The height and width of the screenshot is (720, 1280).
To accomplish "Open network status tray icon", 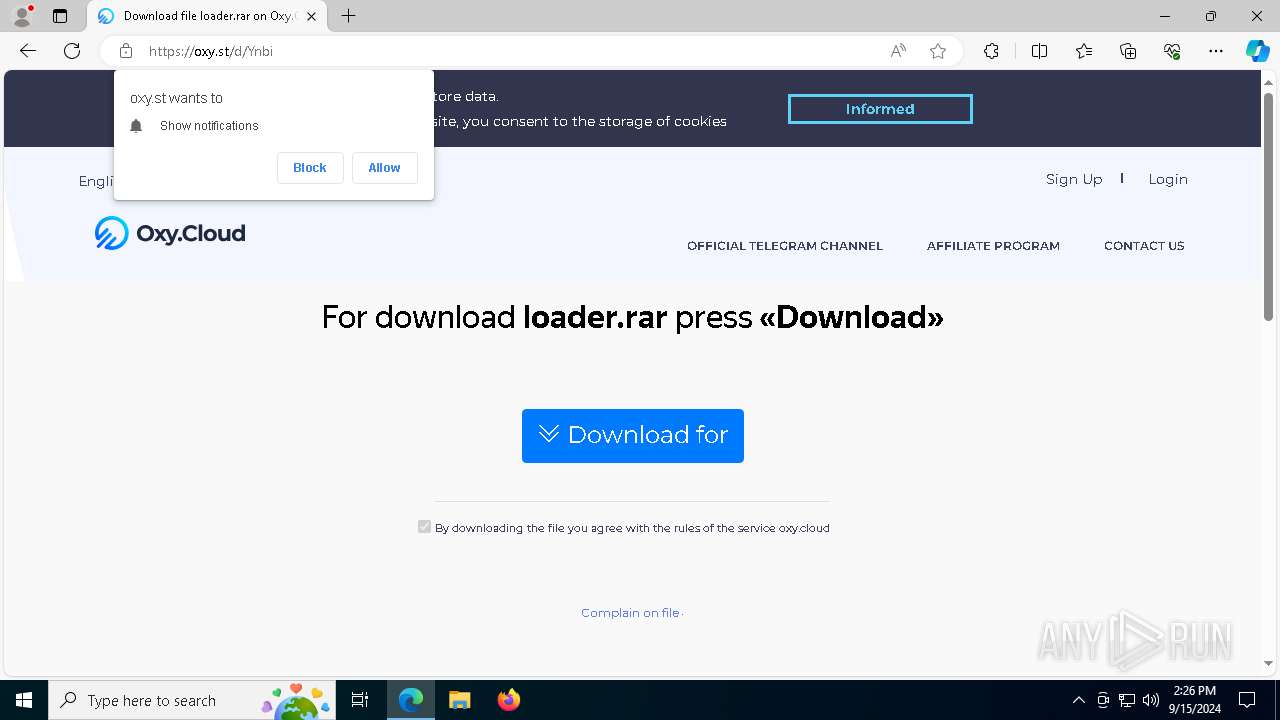I will pyautogui.click(x=1127, y=700).
